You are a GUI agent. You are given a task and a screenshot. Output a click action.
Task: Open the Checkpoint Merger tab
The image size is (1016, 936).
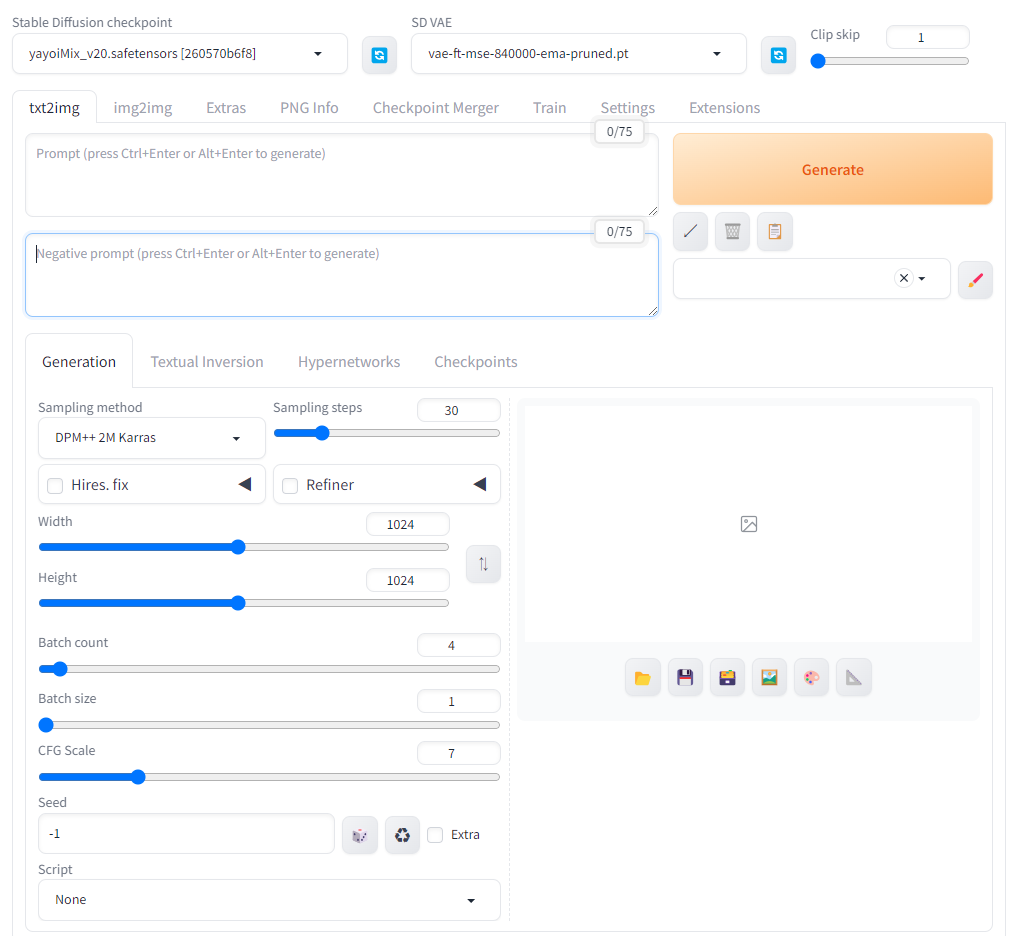click(x=435, y=108)
